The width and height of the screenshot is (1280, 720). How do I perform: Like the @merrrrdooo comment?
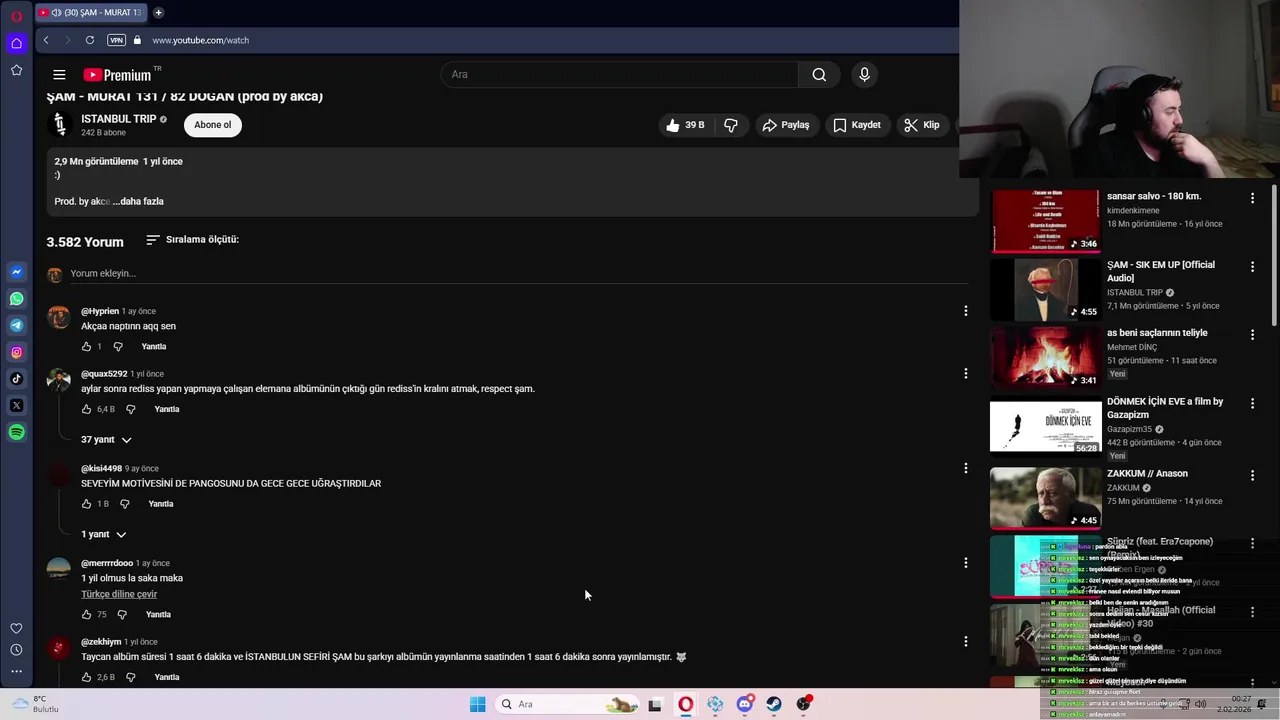(x=86, y=614)
